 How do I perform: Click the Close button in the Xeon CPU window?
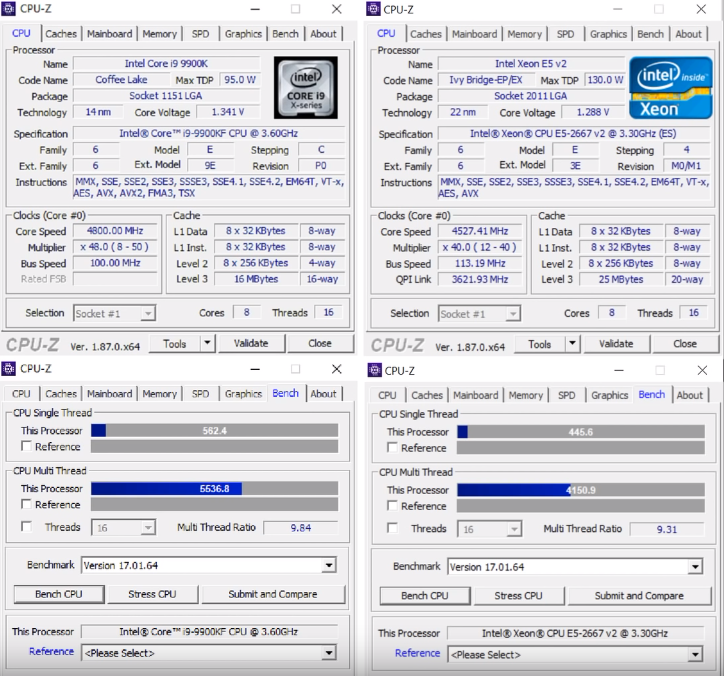point(685,344)
